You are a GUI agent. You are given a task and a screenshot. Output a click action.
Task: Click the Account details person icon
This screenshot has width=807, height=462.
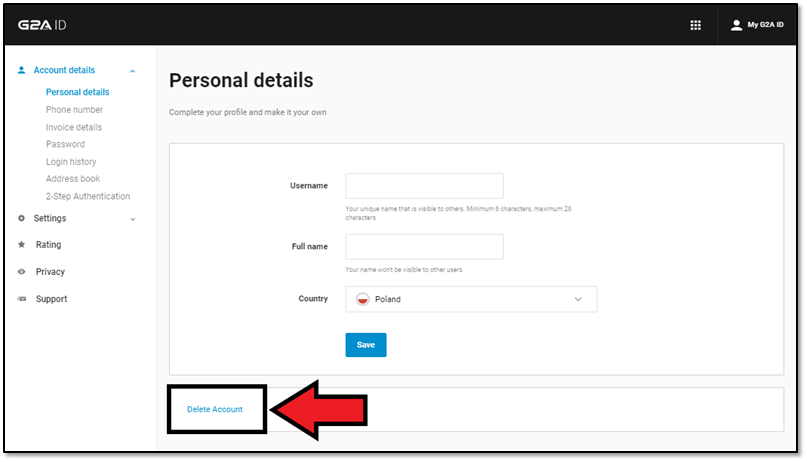22,70
